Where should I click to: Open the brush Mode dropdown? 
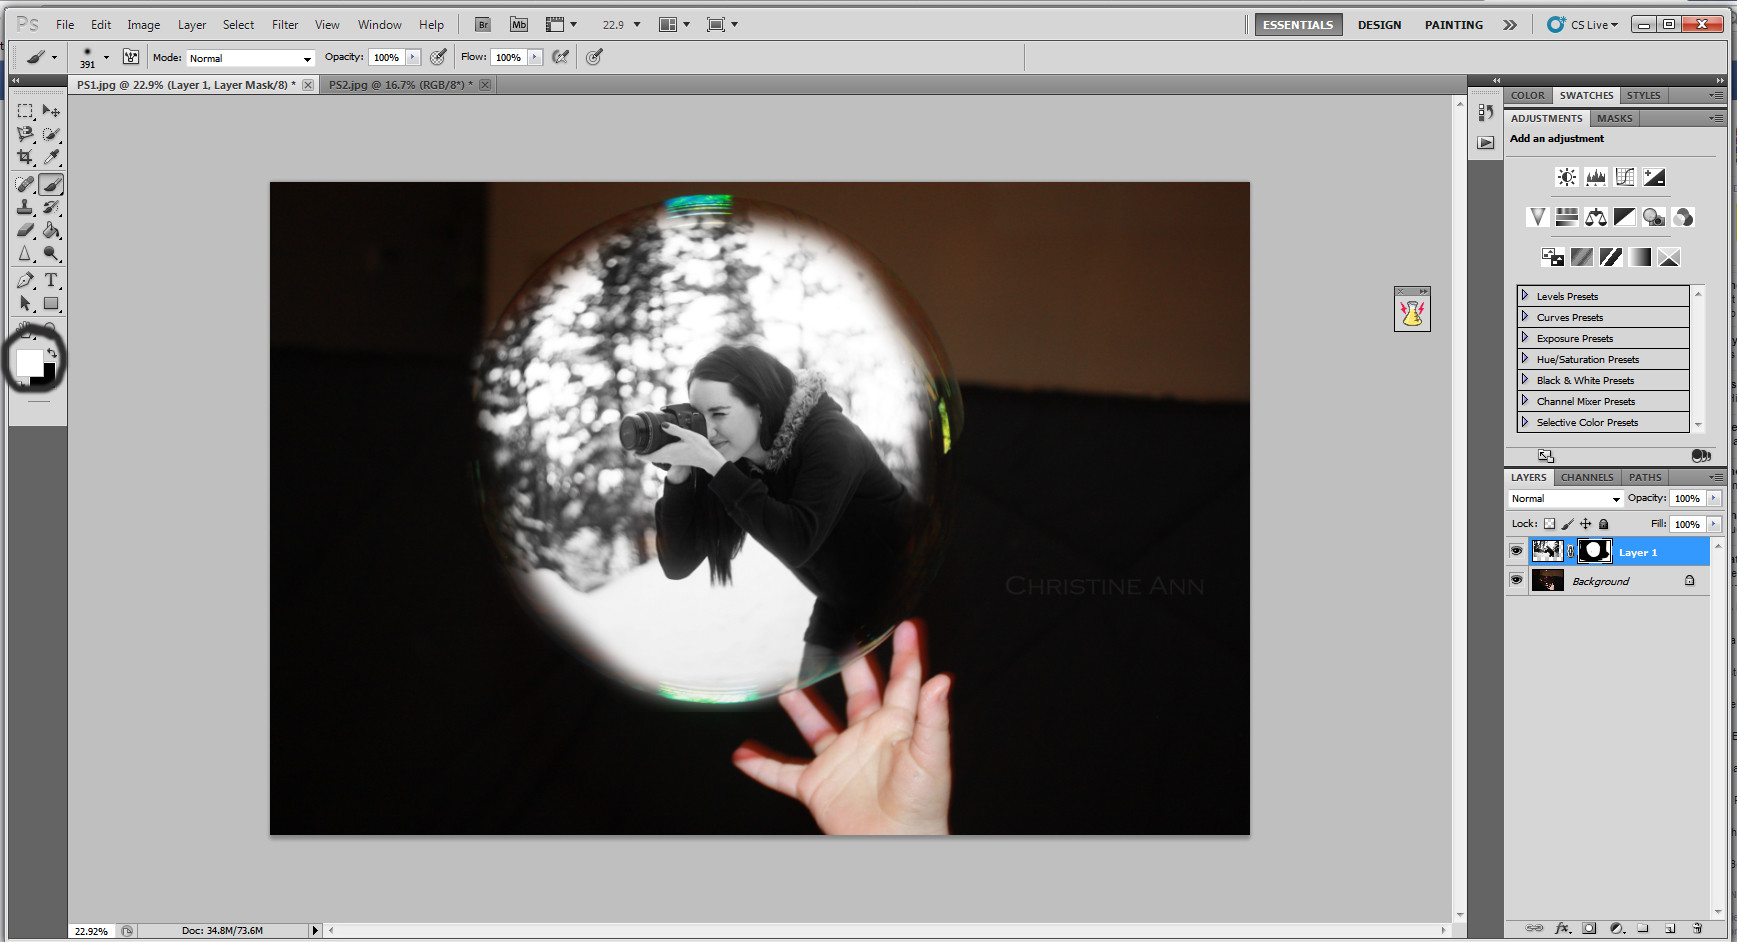[250, 58]
